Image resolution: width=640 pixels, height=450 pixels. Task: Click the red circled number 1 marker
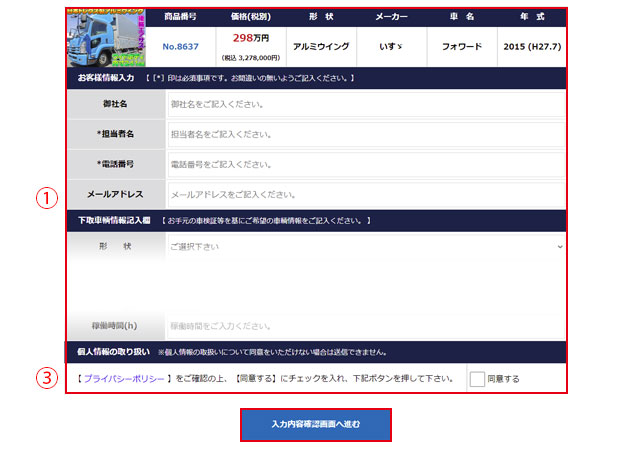pyautogui.click(x=45, y=198)
